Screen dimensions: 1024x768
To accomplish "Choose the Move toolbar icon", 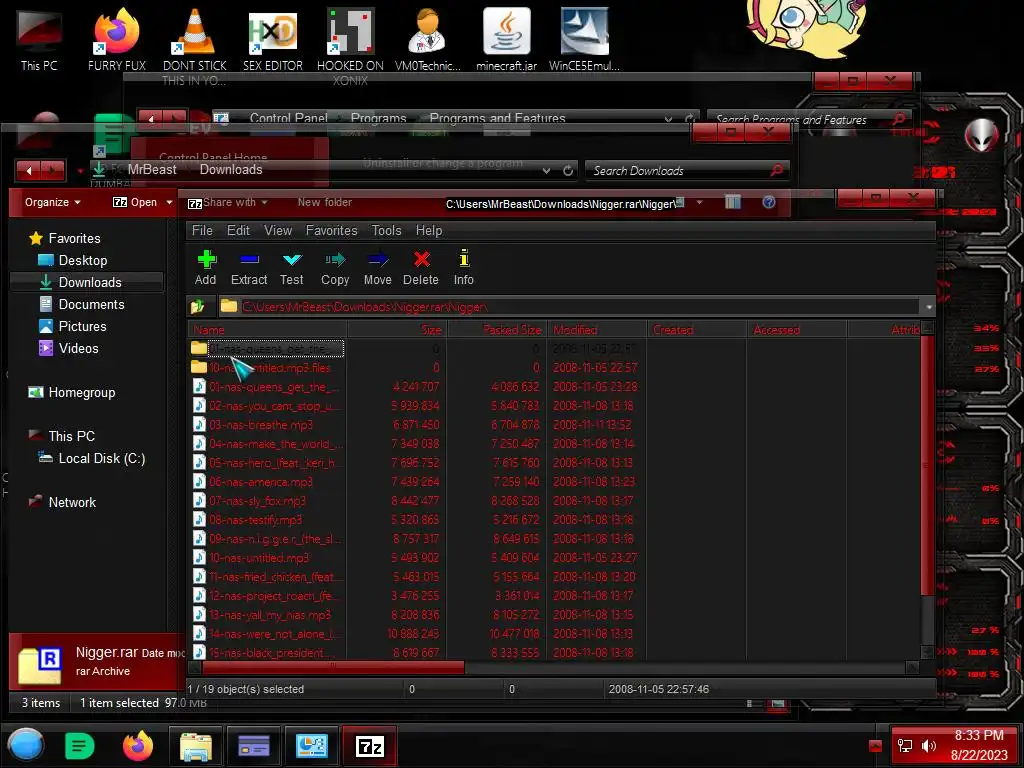I will point(377,268).
